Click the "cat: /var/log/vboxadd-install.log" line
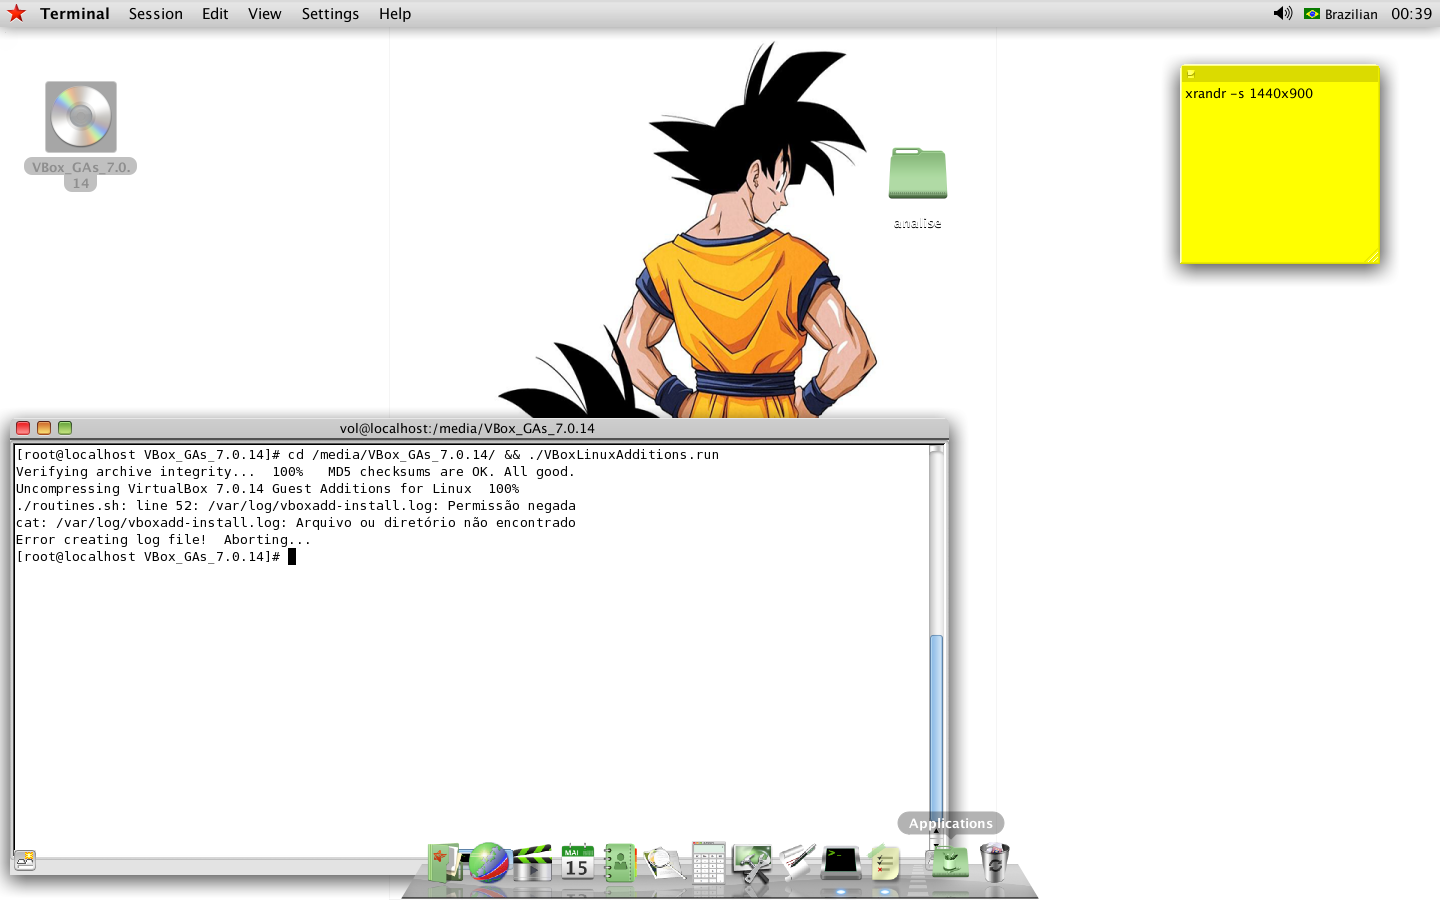This screenshot has height=900, width=1440. coord(296,523)
